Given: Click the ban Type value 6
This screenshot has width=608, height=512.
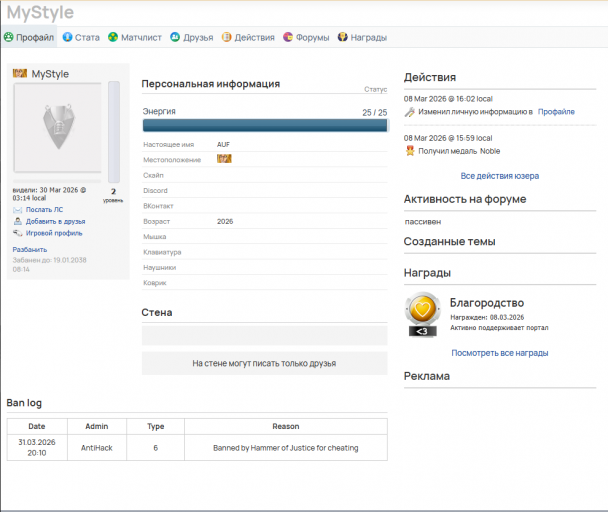Looking at the screenshot, I should click(155, 448).
